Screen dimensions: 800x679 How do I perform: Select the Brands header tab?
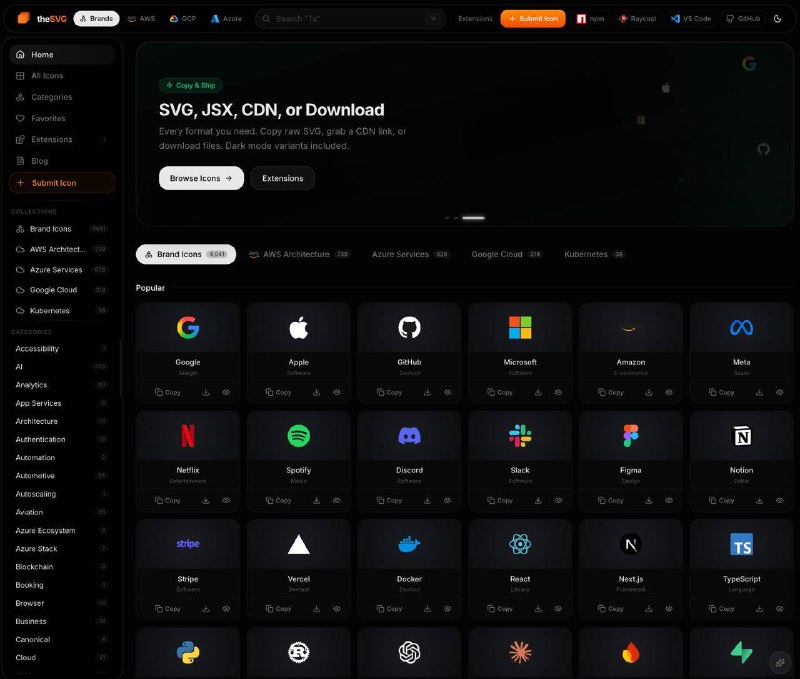tap(96, 18)
